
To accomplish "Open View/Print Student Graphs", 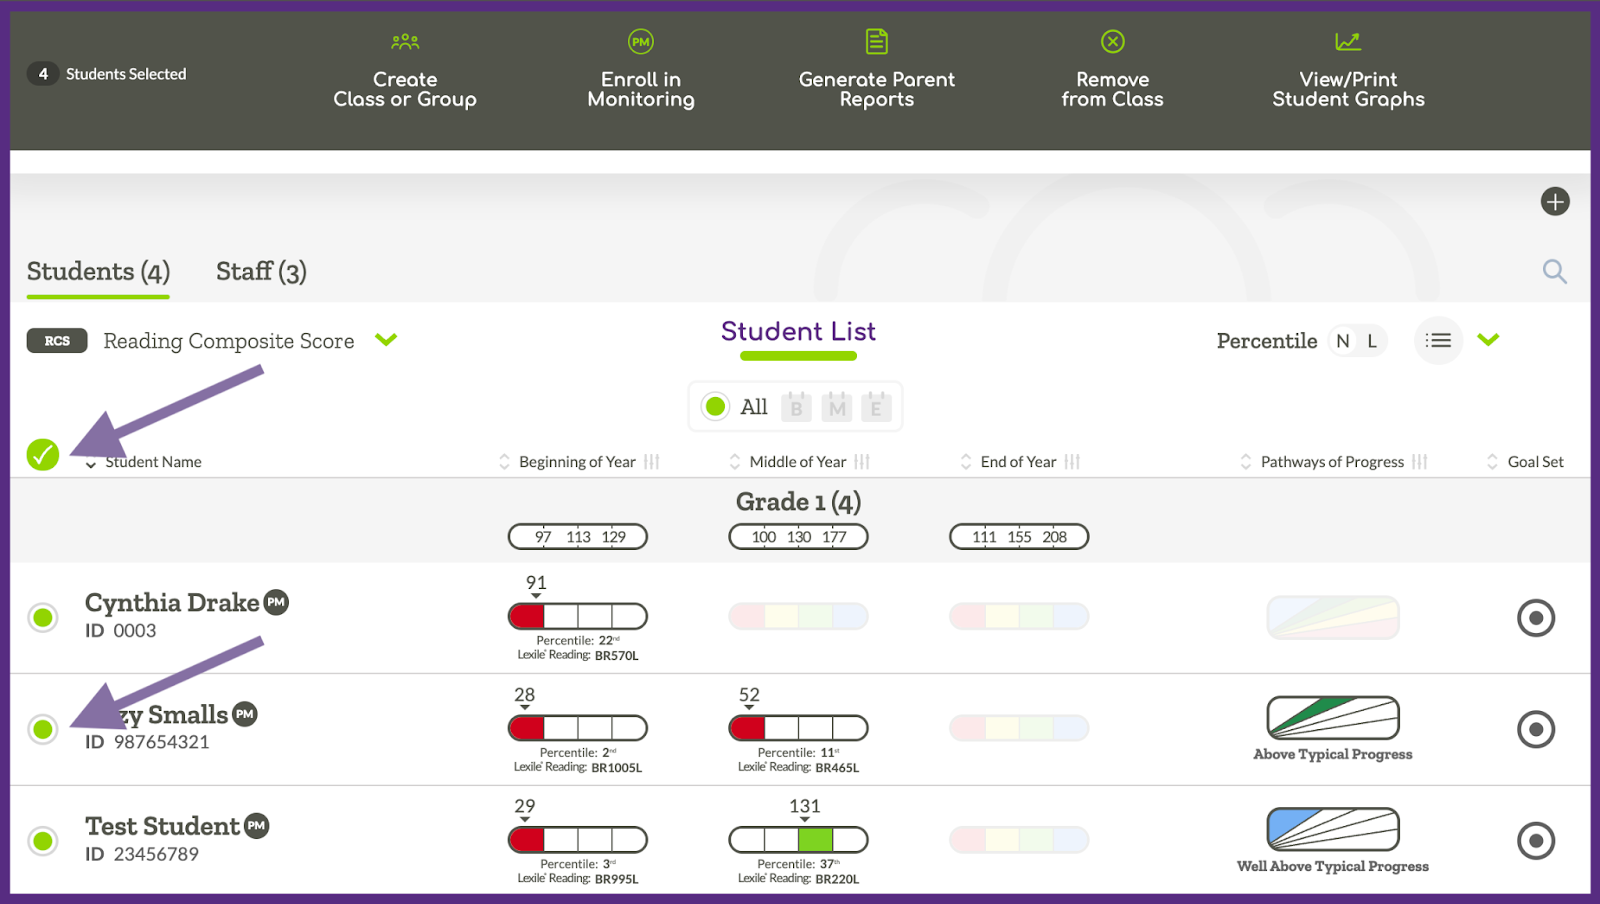I will (x=1347, y=70).
